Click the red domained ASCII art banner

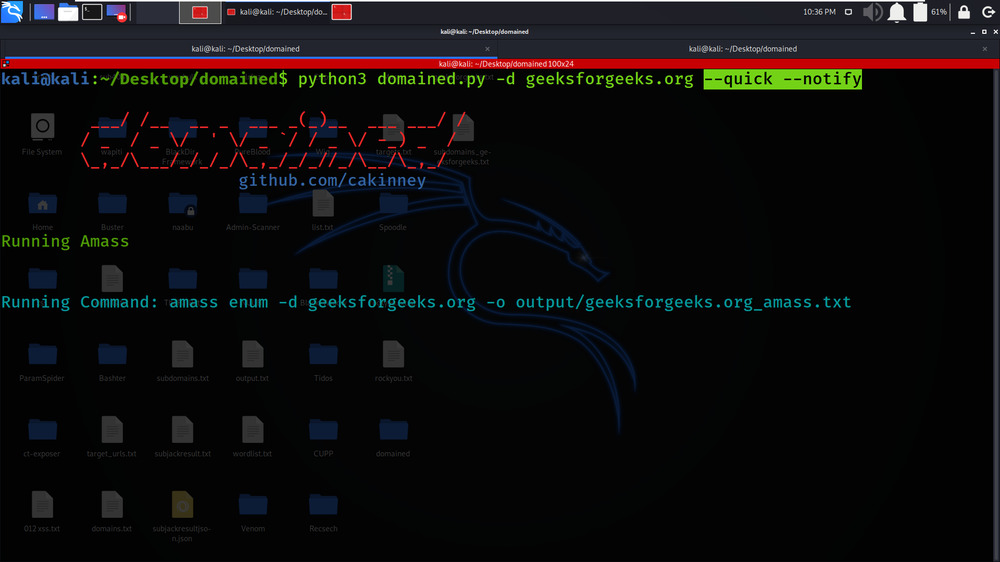[x=274, y=140]
